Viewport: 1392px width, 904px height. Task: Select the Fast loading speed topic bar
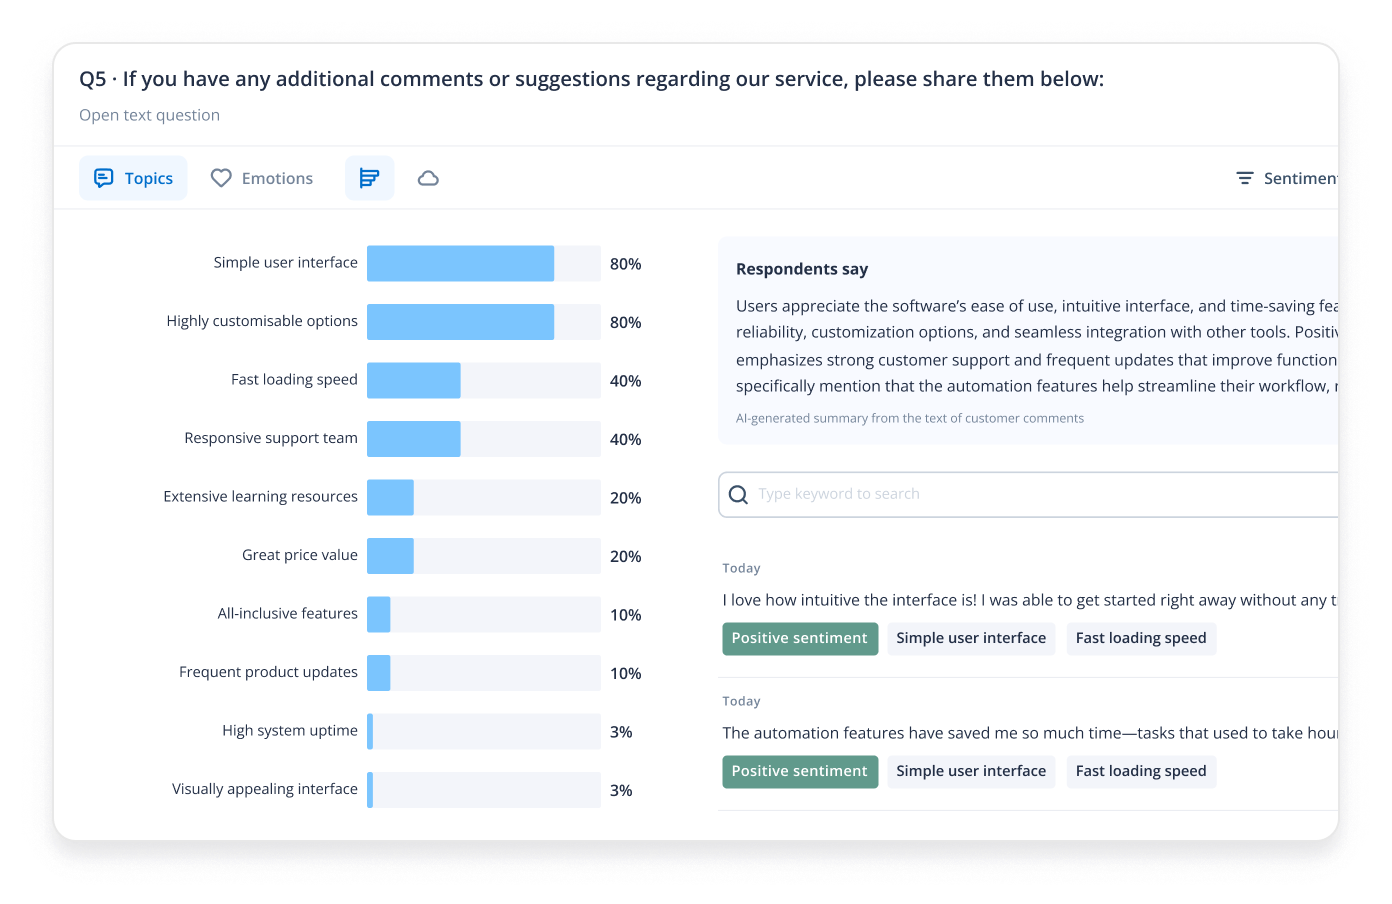click(x=414, y=381)
